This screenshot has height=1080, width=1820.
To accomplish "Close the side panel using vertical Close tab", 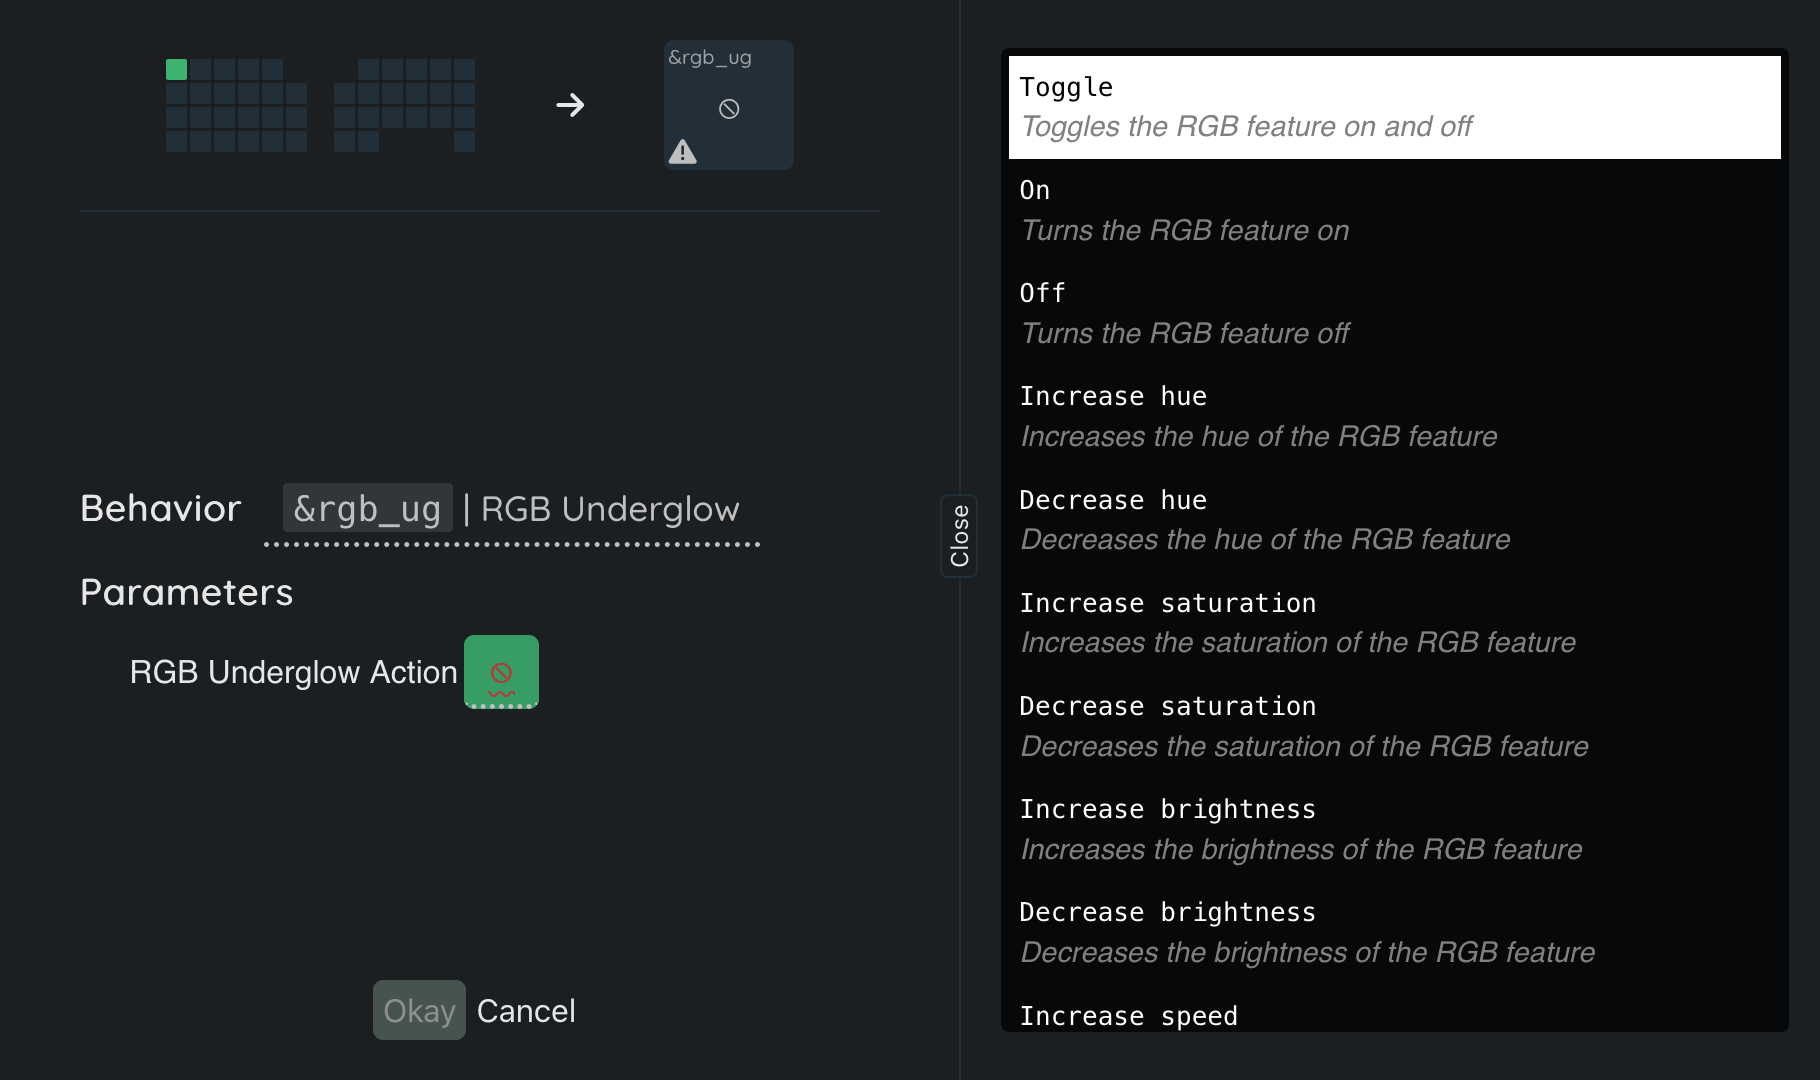I will click(959, 536).
